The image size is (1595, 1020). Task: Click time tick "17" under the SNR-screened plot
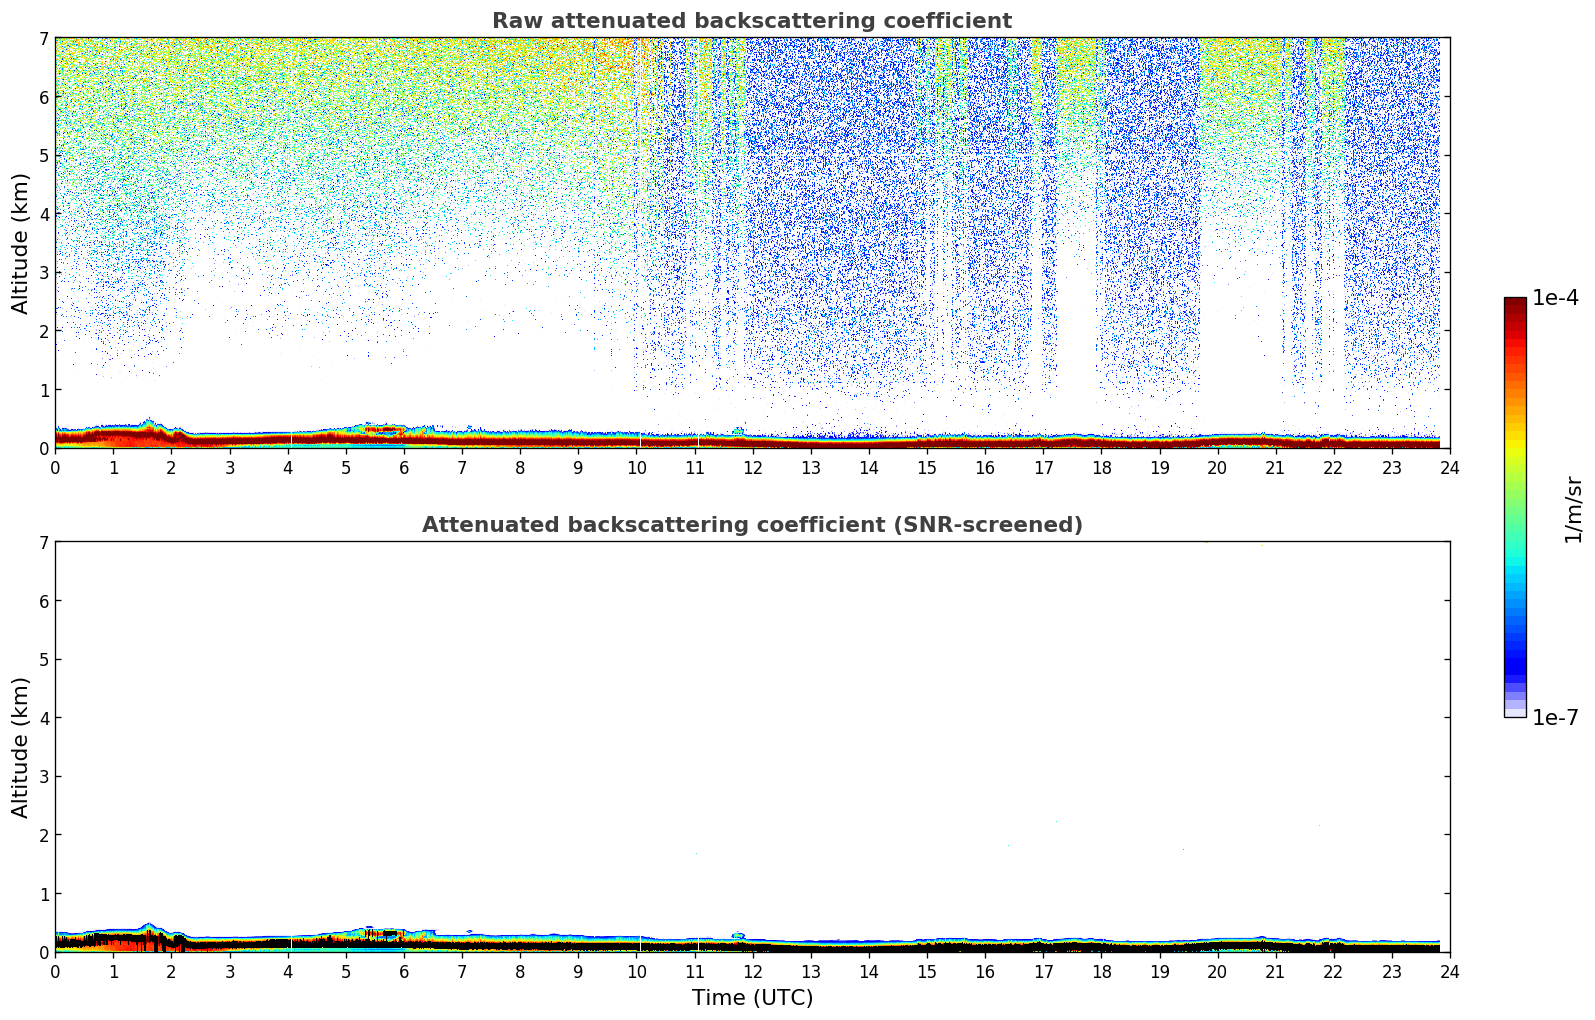click(1043, 972)
